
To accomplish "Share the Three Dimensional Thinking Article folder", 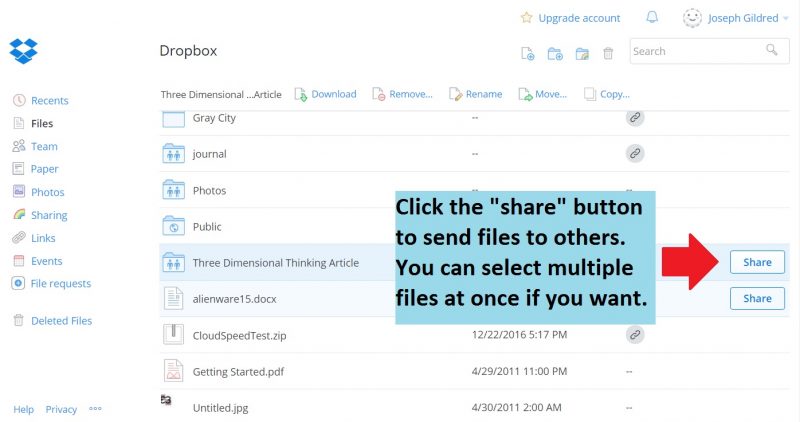I will (757, 262).
